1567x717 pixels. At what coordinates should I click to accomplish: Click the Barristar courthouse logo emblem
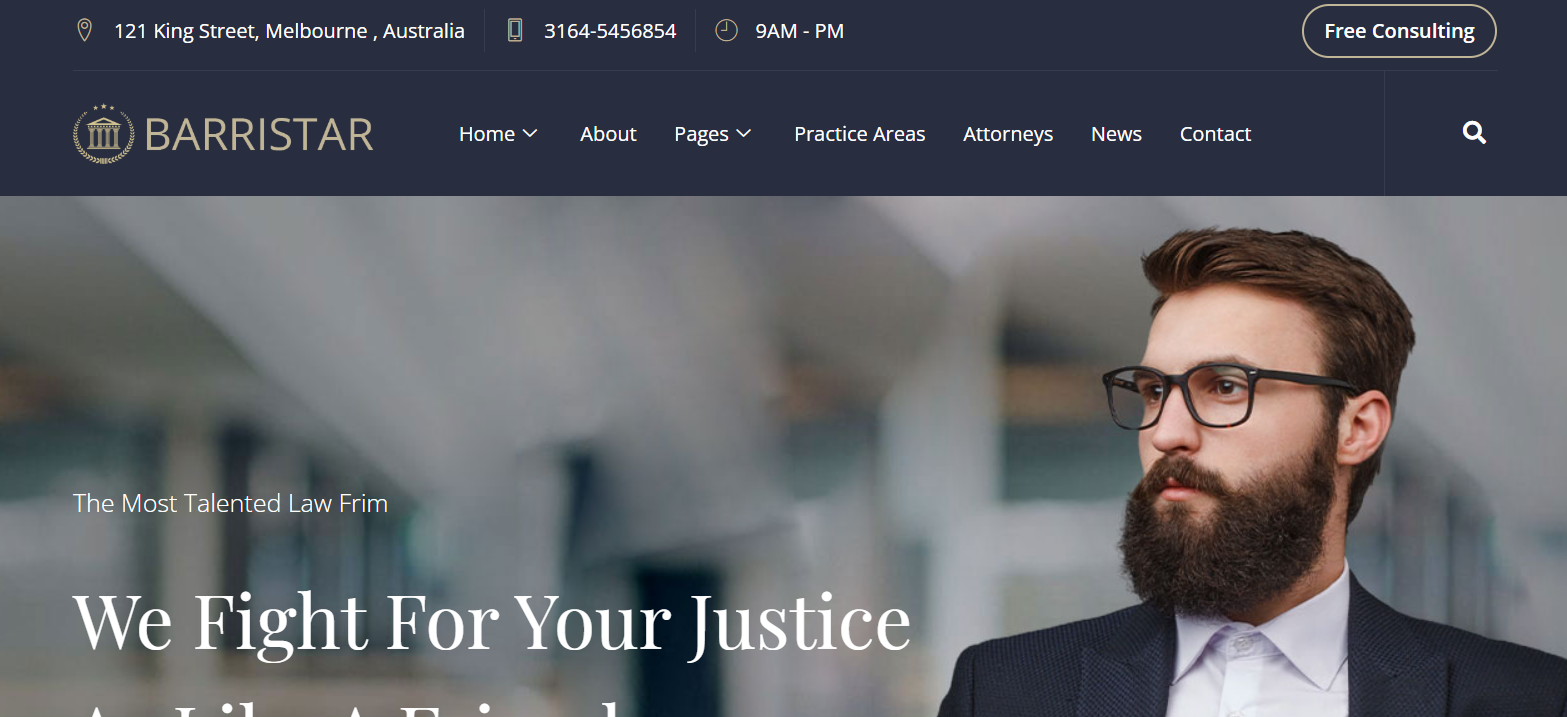coord(103,134)
